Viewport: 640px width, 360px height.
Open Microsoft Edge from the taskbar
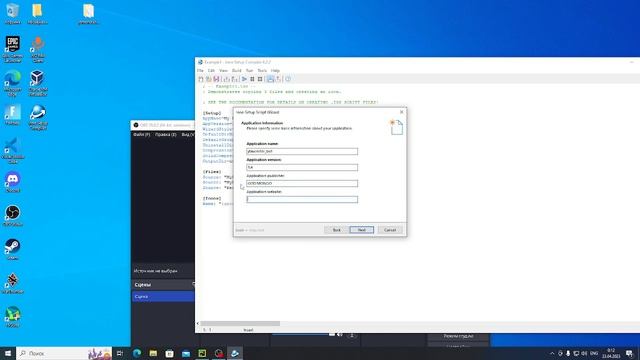[x=137, y=353]
